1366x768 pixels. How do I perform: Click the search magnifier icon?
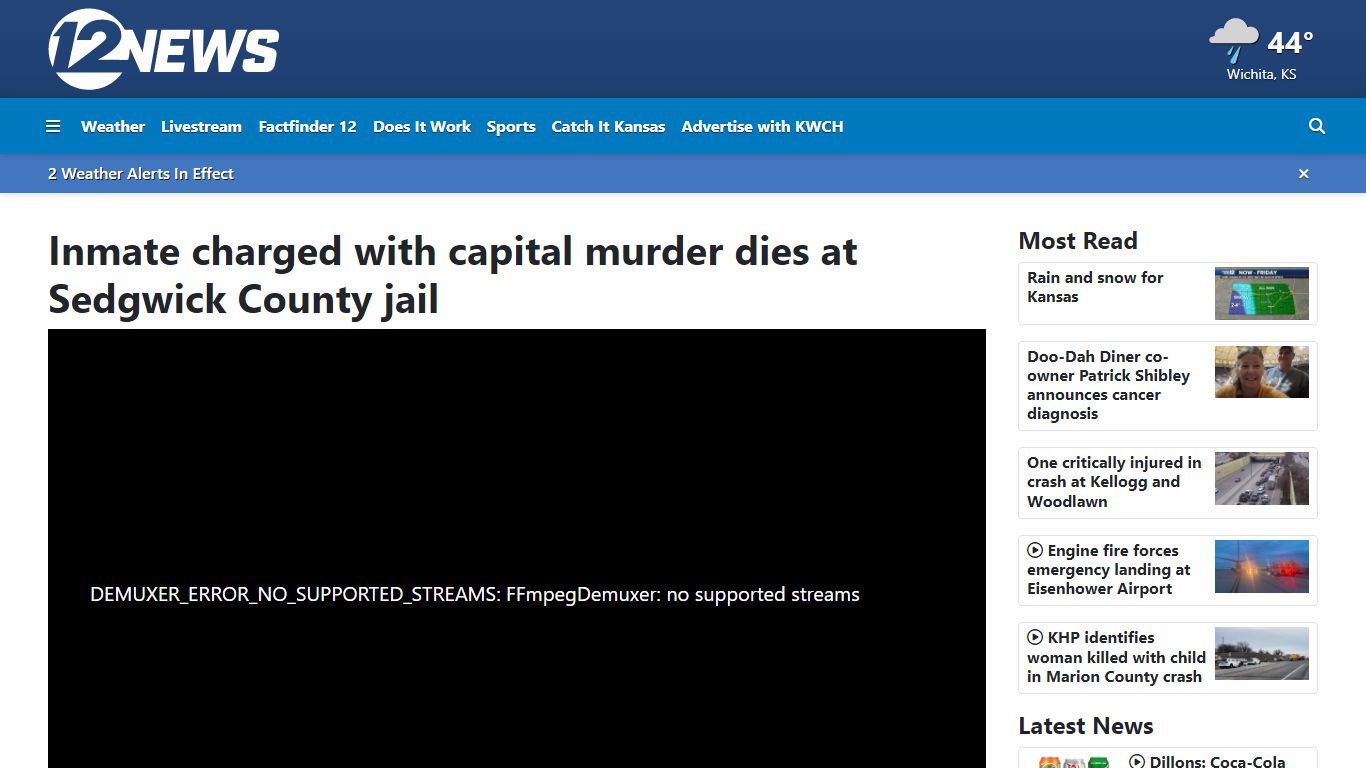tap(1317, 126)
